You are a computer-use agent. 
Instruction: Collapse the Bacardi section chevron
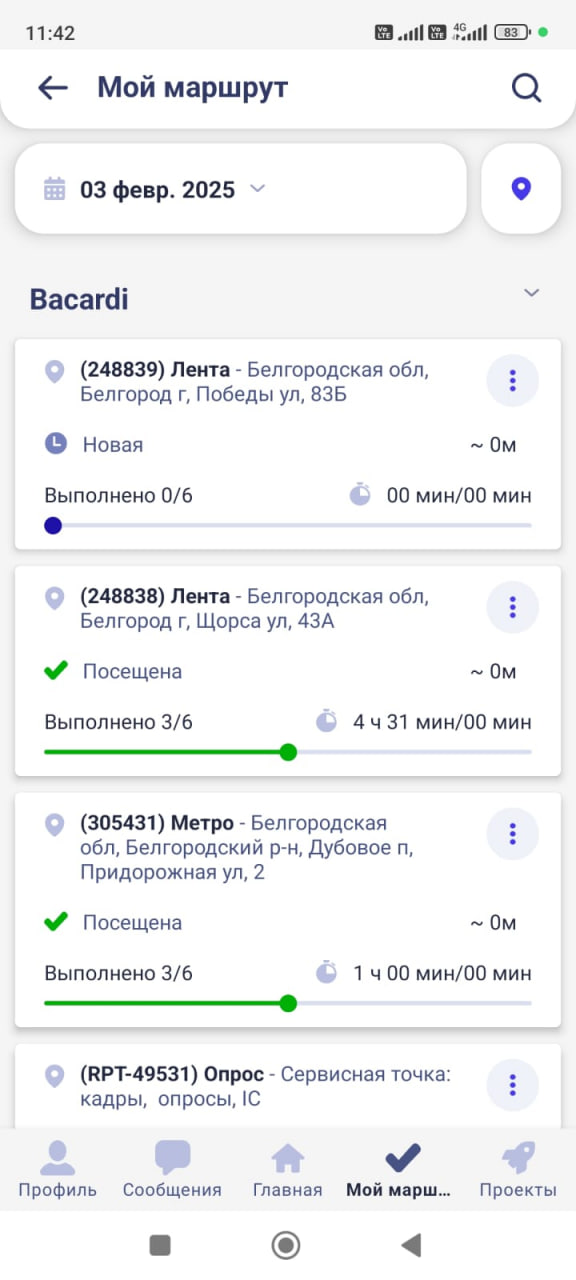[532, 293]
